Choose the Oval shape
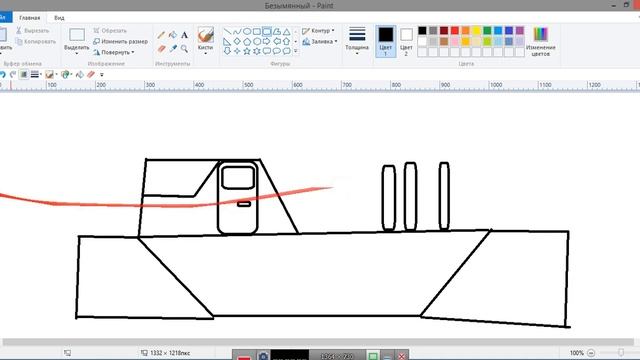This screenshot has height=360, width=640. coord(247,31)
